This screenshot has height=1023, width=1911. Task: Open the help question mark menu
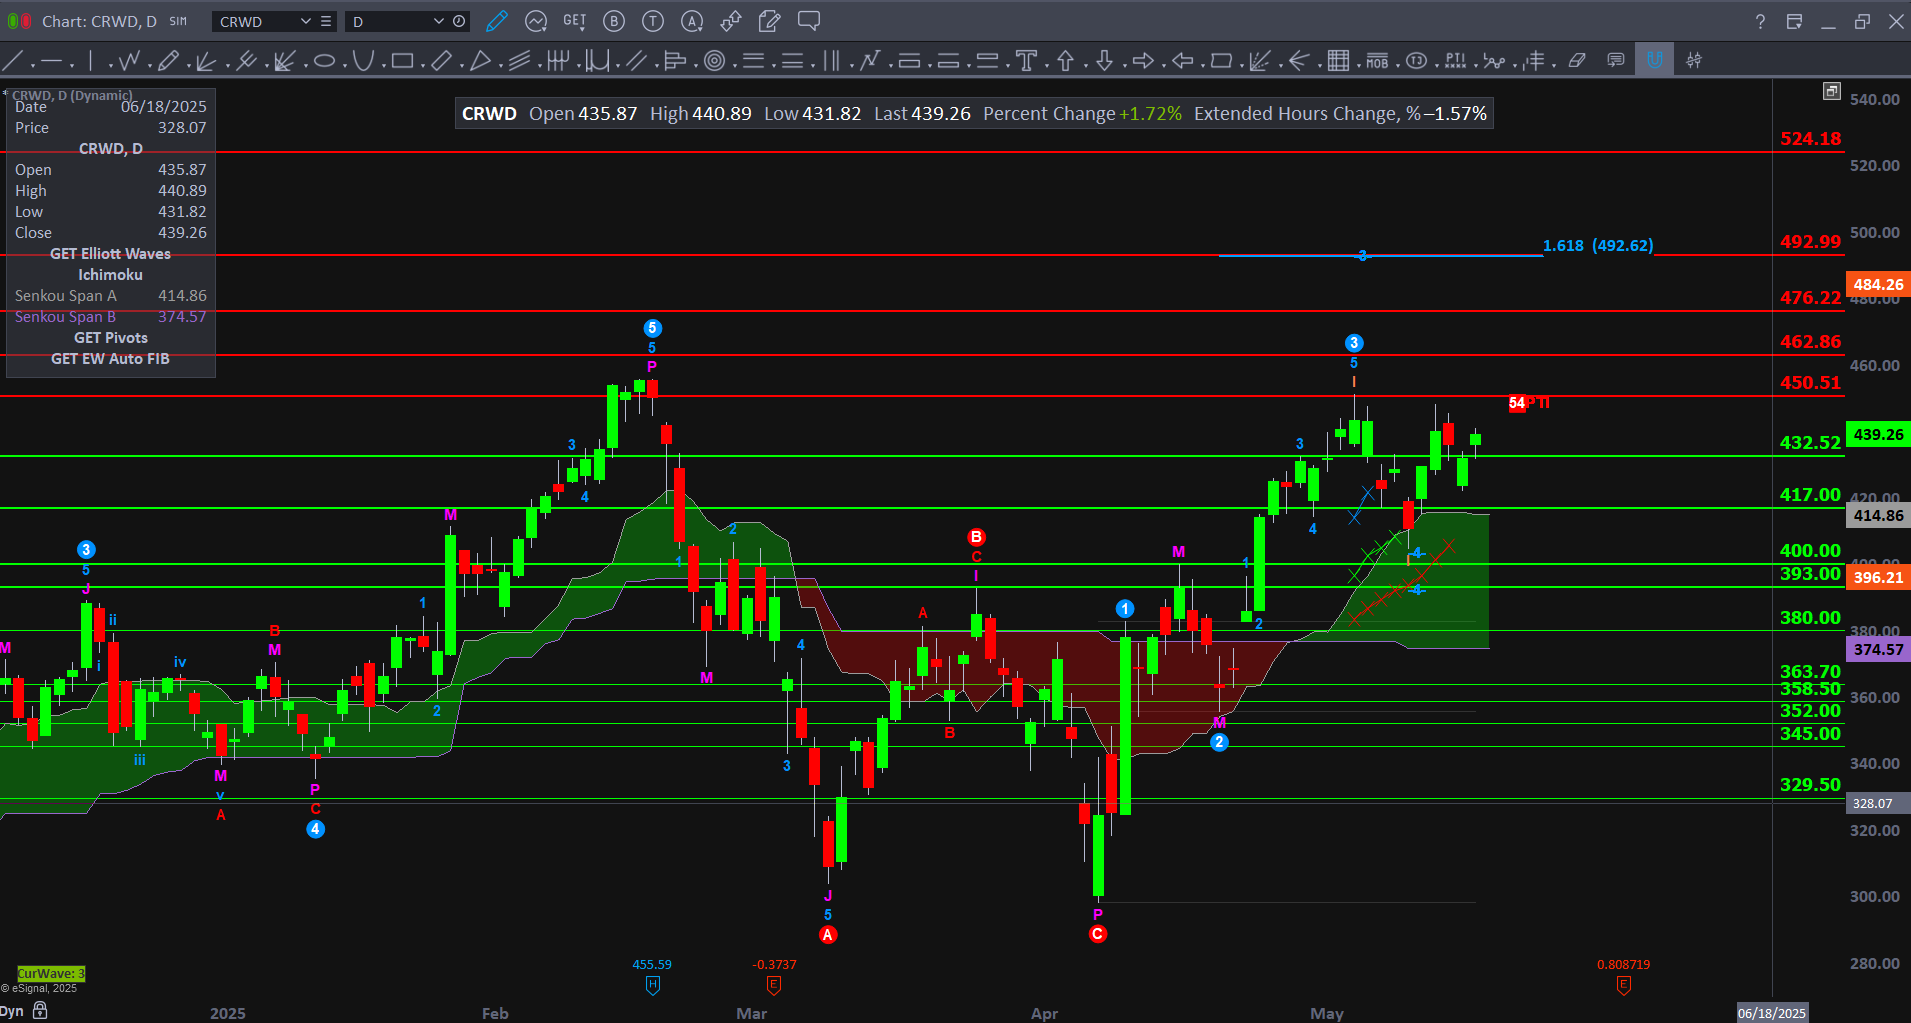pos(1760,21)
